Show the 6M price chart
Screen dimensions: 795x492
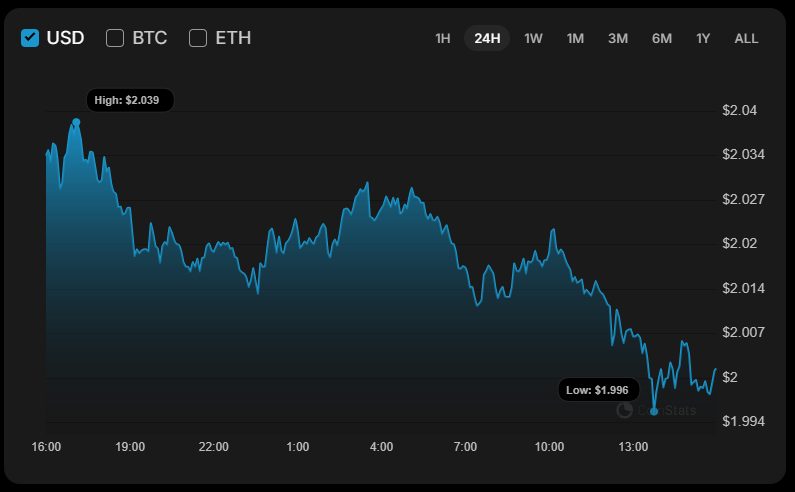[x=662, y=38]
